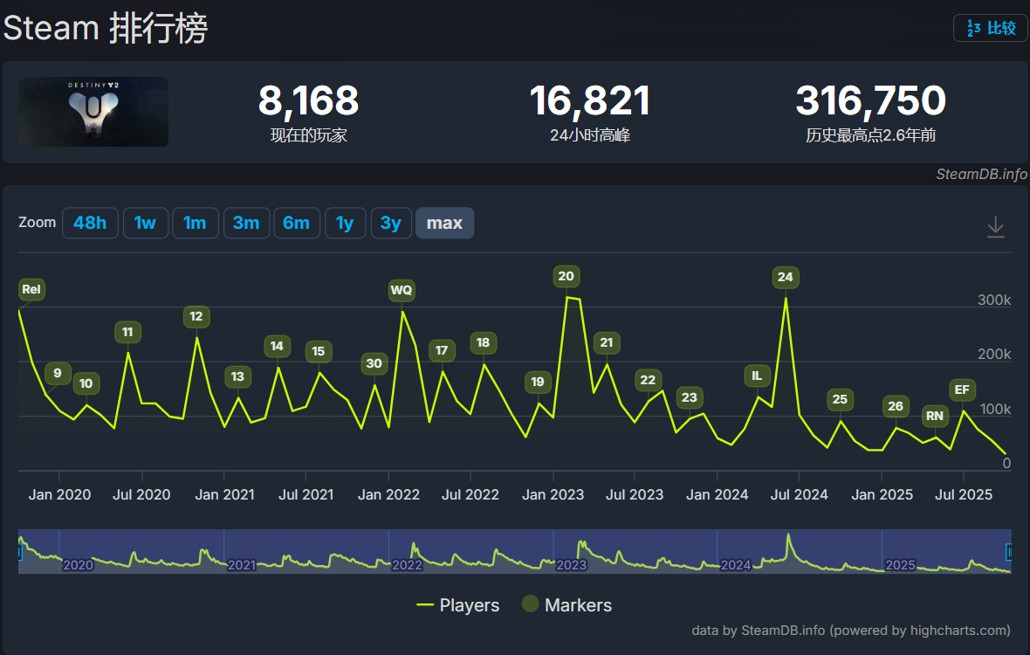Click the WQ marker flag
The width and height of the screenshot is (1030, 655).
[401, 290]
